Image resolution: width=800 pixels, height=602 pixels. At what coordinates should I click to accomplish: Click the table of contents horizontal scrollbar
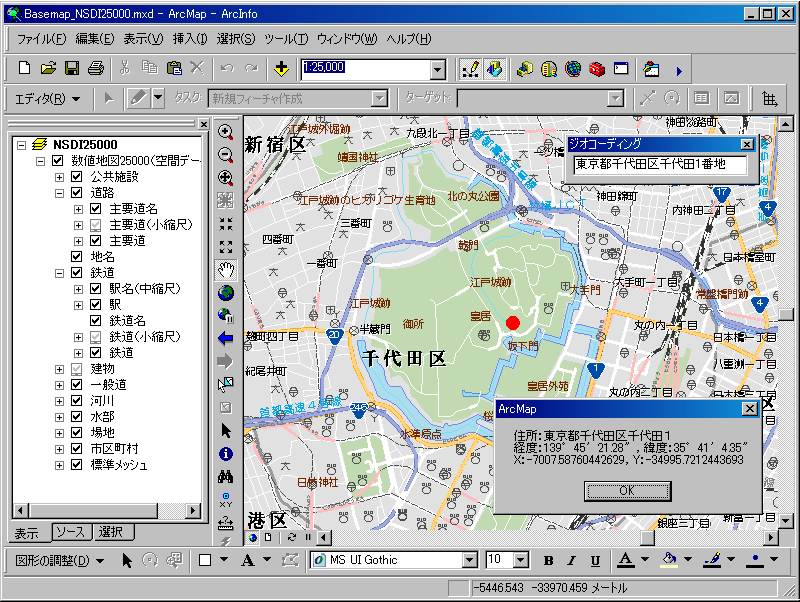pos(106,510)
